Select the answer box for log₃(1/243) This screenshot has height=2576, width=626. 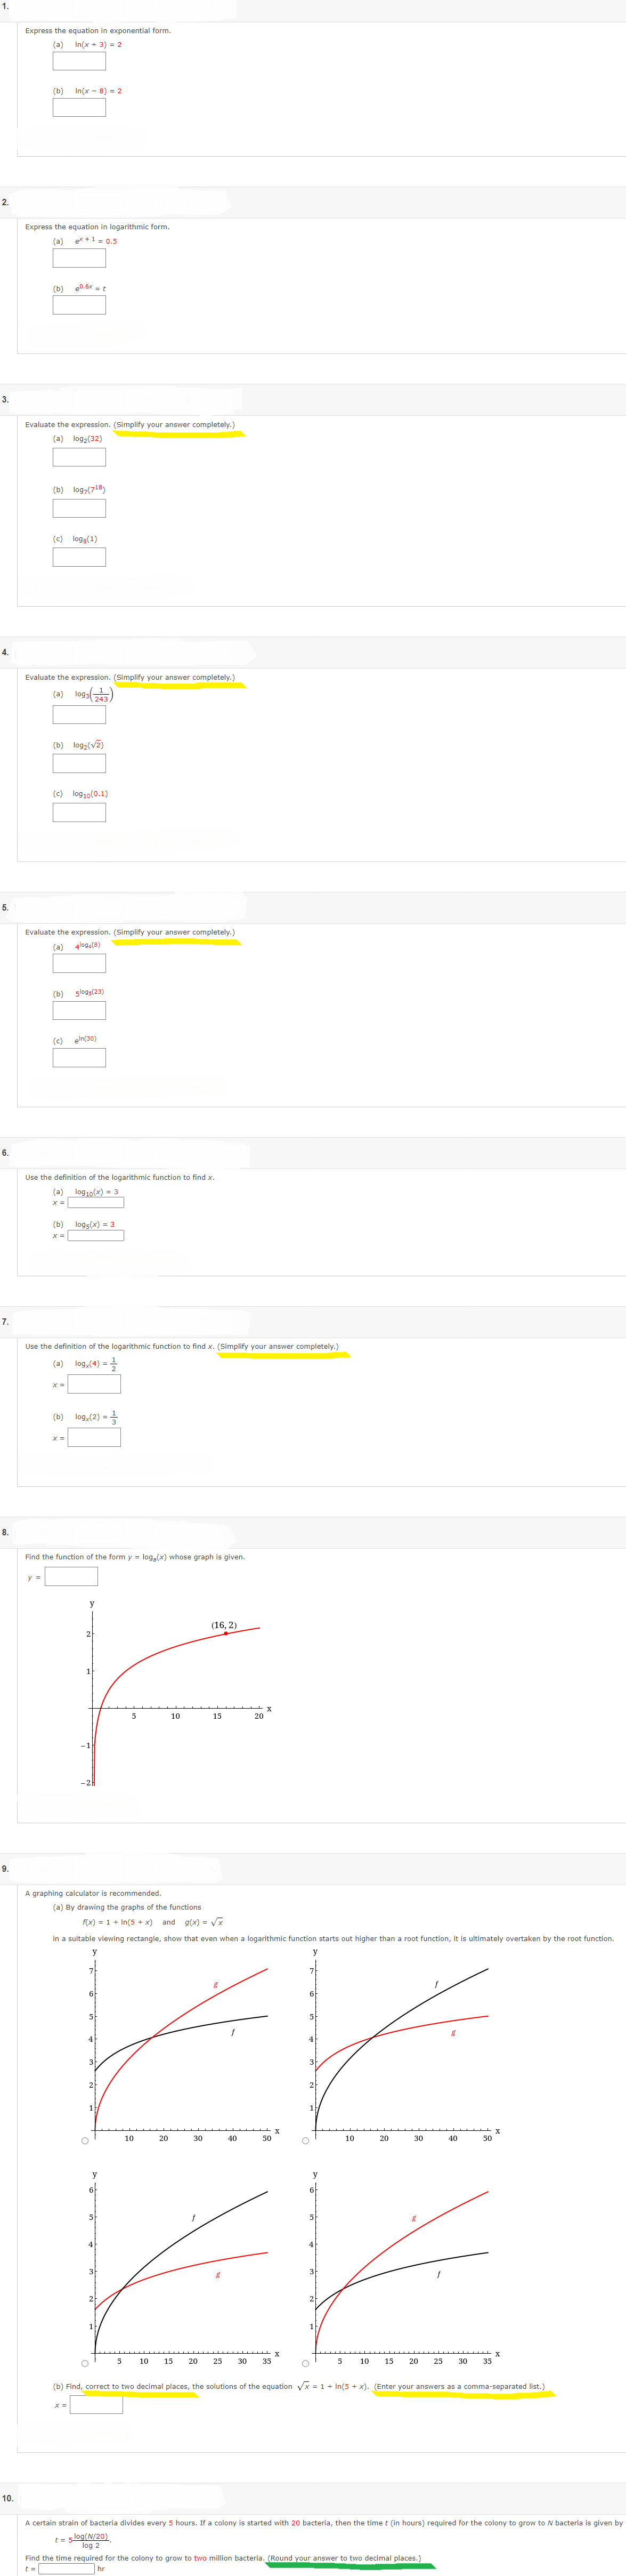[79, 715]
